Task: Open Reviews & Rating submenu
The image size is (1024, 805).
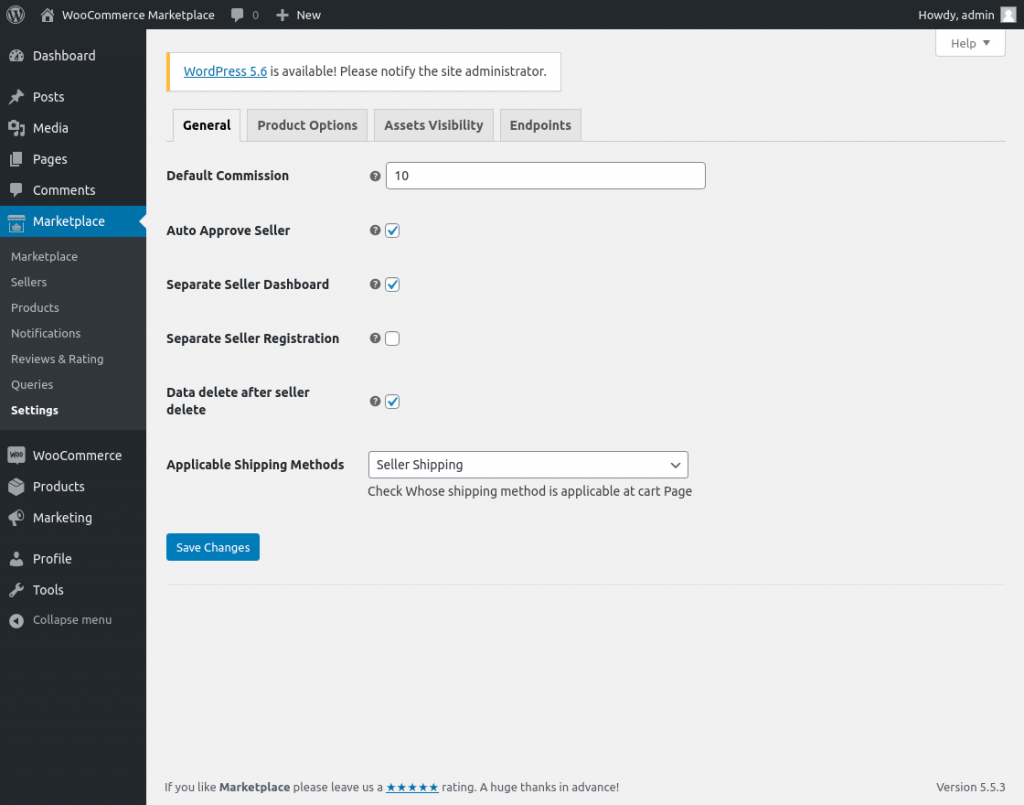Action: click(x=57, y=359)
